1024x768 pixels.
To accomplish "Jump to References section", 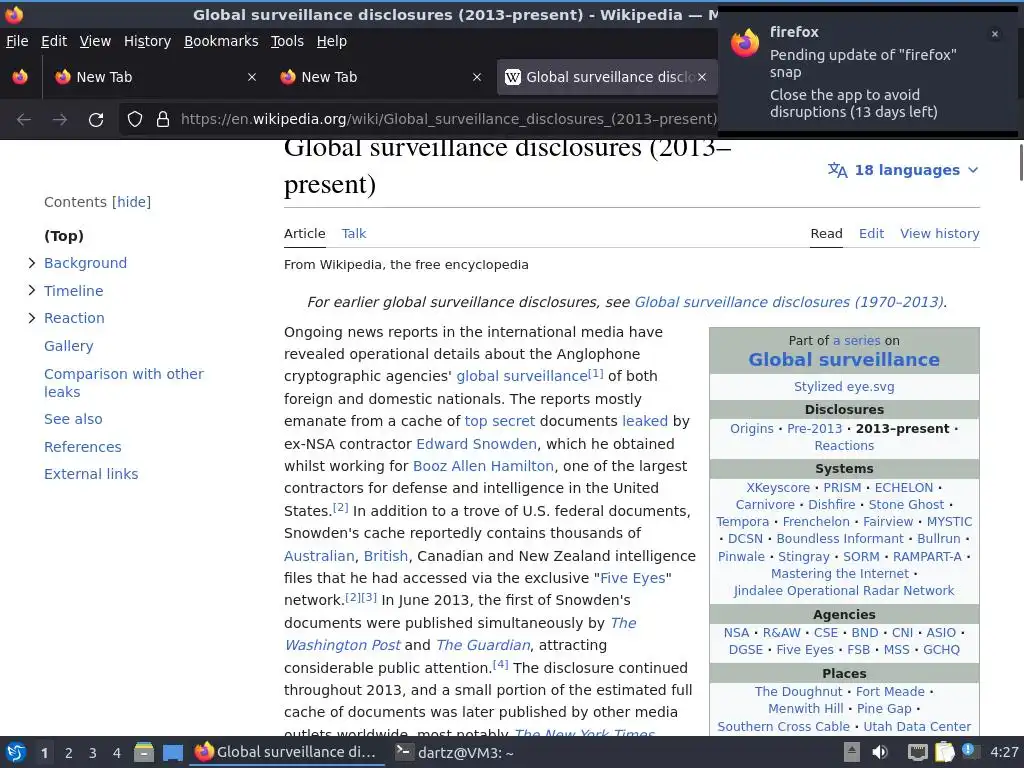I will click(82, 447).
